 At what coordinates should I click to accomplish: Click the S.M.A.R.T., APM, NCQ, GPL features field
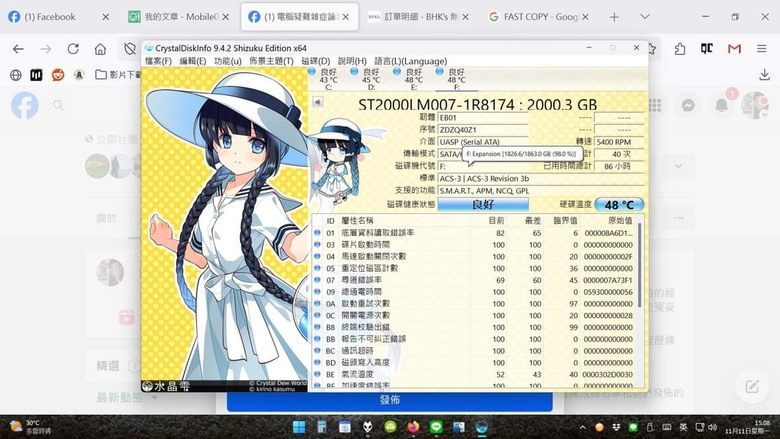pos(541,190)
